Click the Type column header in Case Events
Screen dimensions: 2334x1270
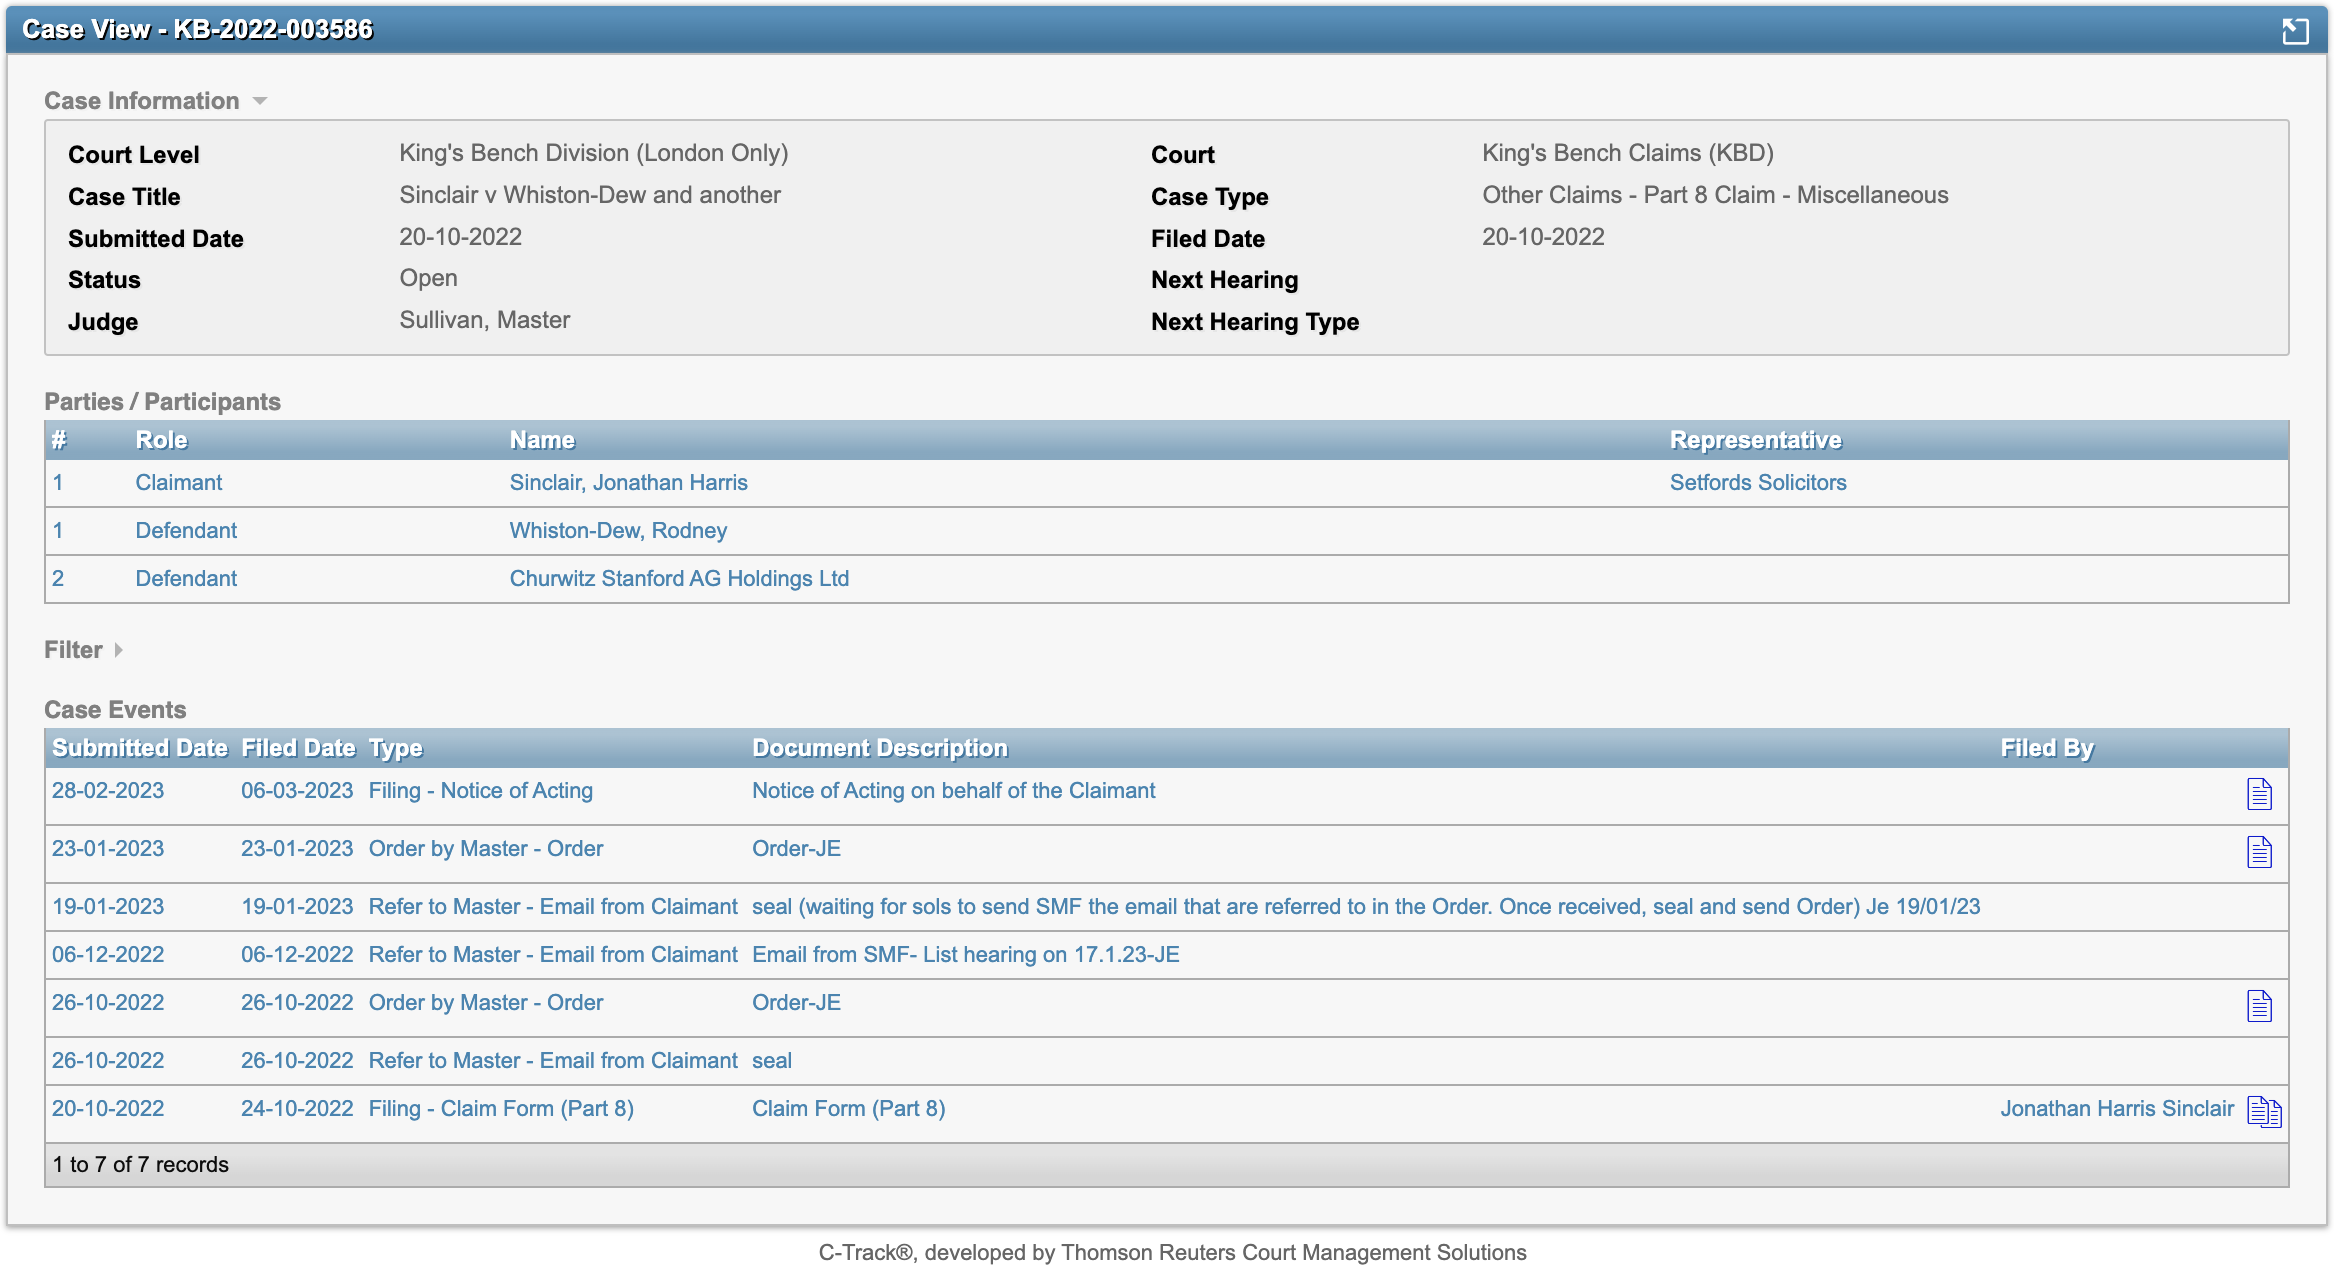[395, 748]
